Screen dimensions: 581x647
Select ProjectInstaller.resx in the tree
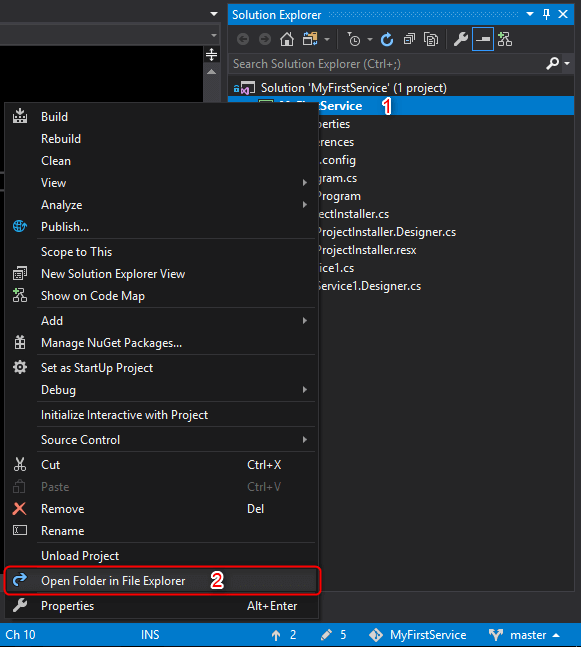tap(367, 250)
